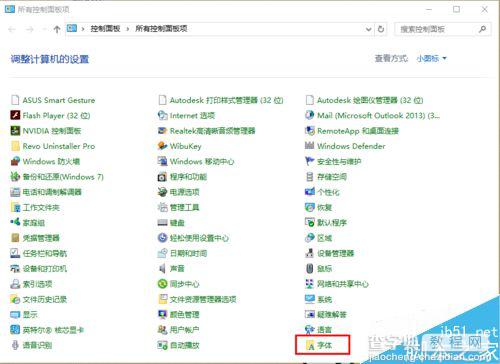Open the 轻松使用设置中心 icon
500x364 pixels.
(x=162, y=238)
